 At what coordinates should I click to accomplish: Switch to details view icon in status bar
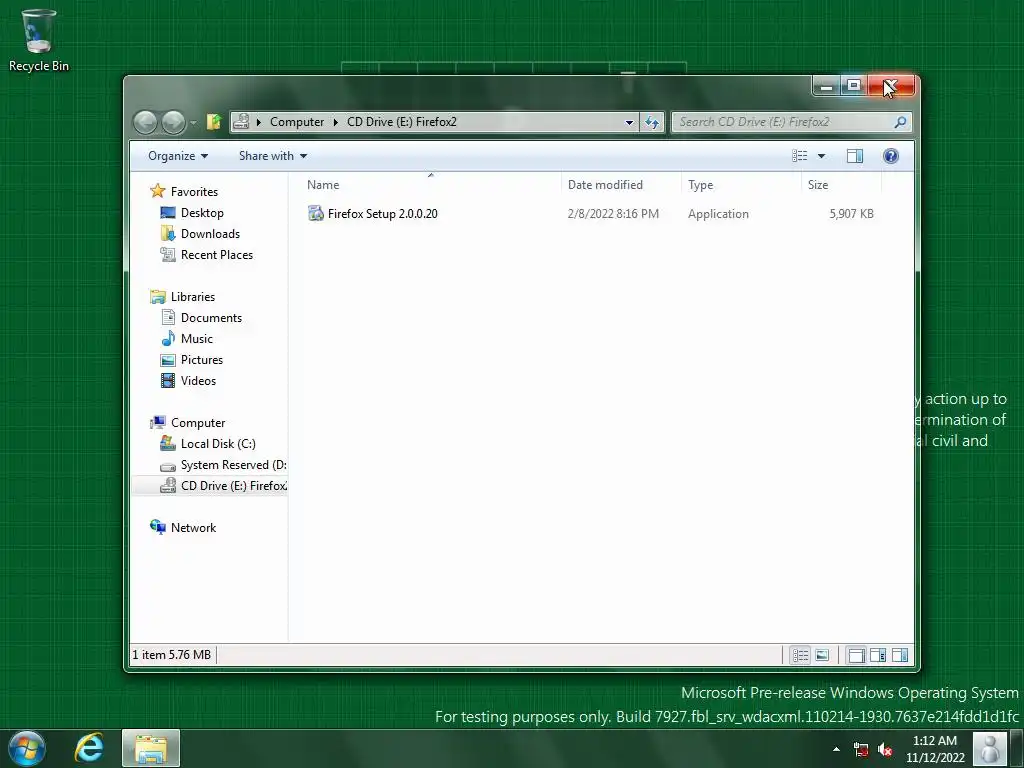pyautogui.click(x=800, y=655)
